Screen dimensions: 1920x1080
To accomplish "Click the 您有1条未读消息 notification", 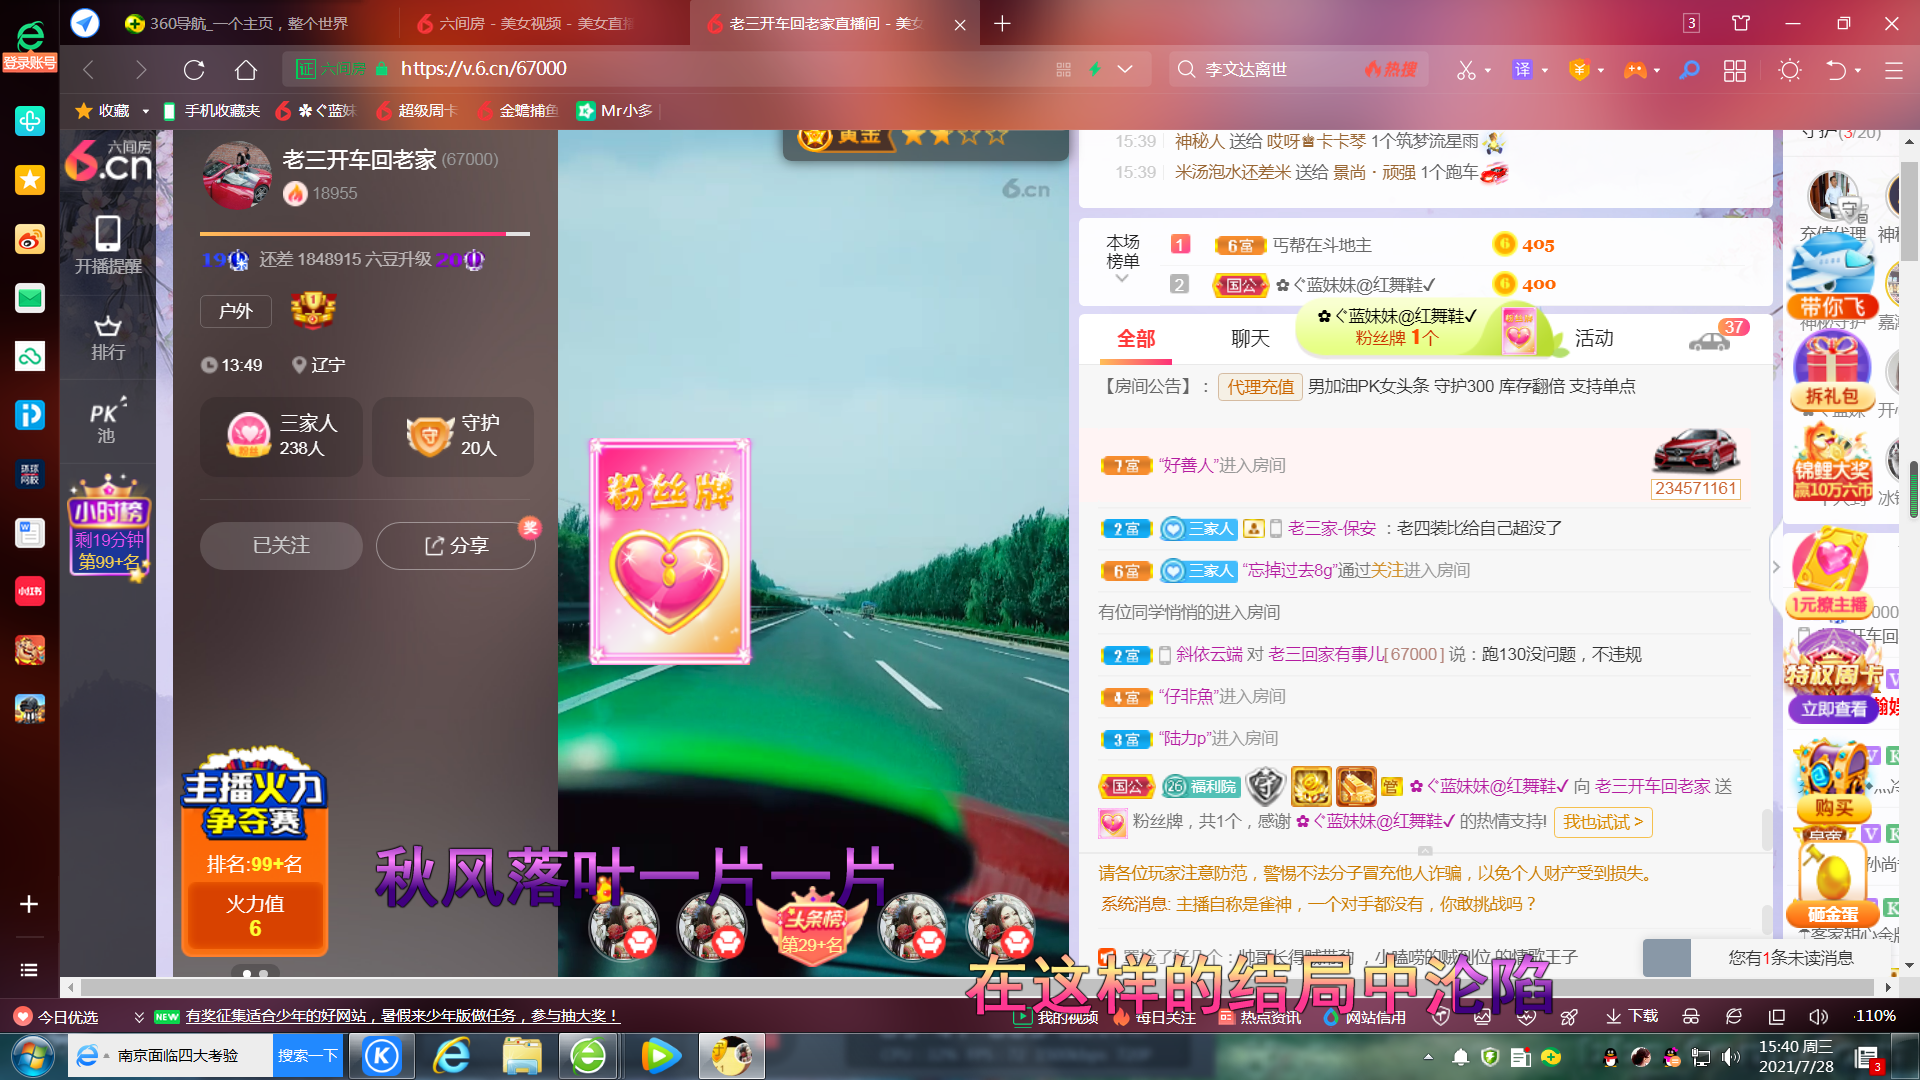I will click(1791, 958).
